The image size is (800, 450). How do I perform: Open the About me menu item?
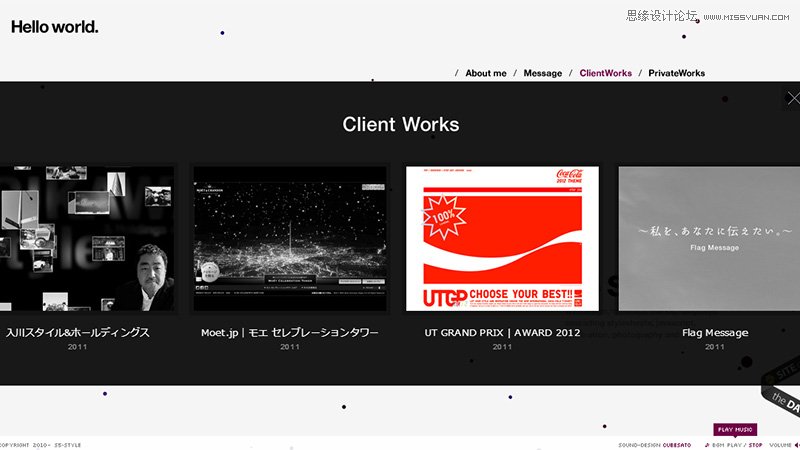pyautogui.click(x=486, y=73)
